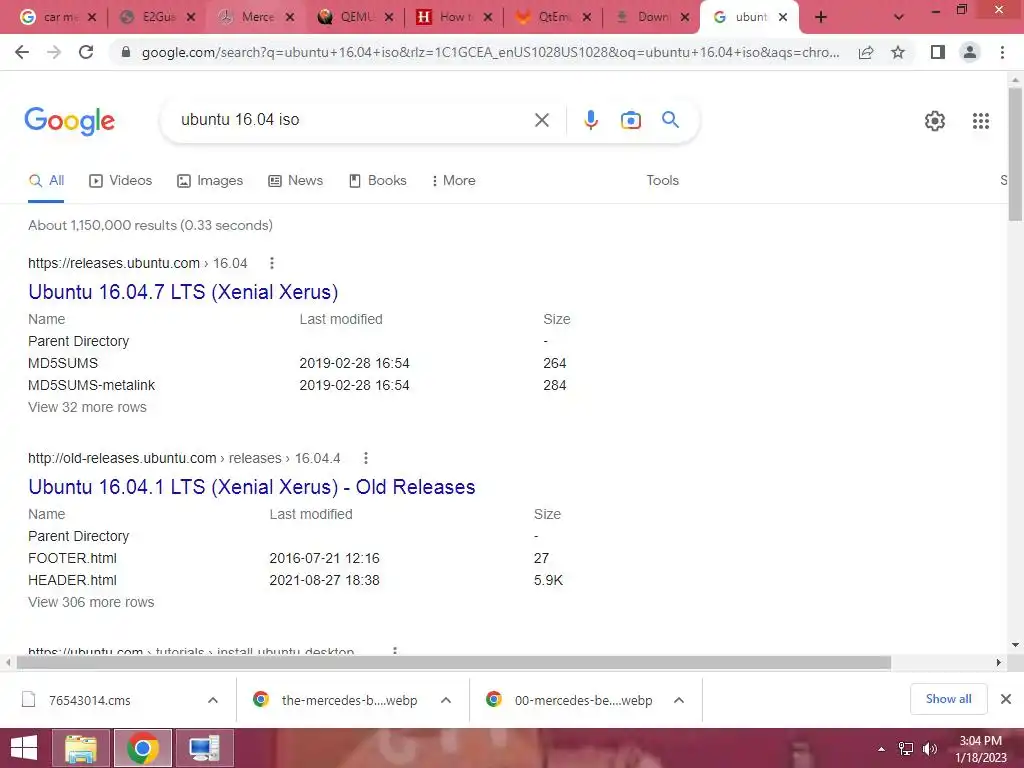Open network status in system tray
Image resolution: width=1024 pixels, height=768 pixels.
906,749
